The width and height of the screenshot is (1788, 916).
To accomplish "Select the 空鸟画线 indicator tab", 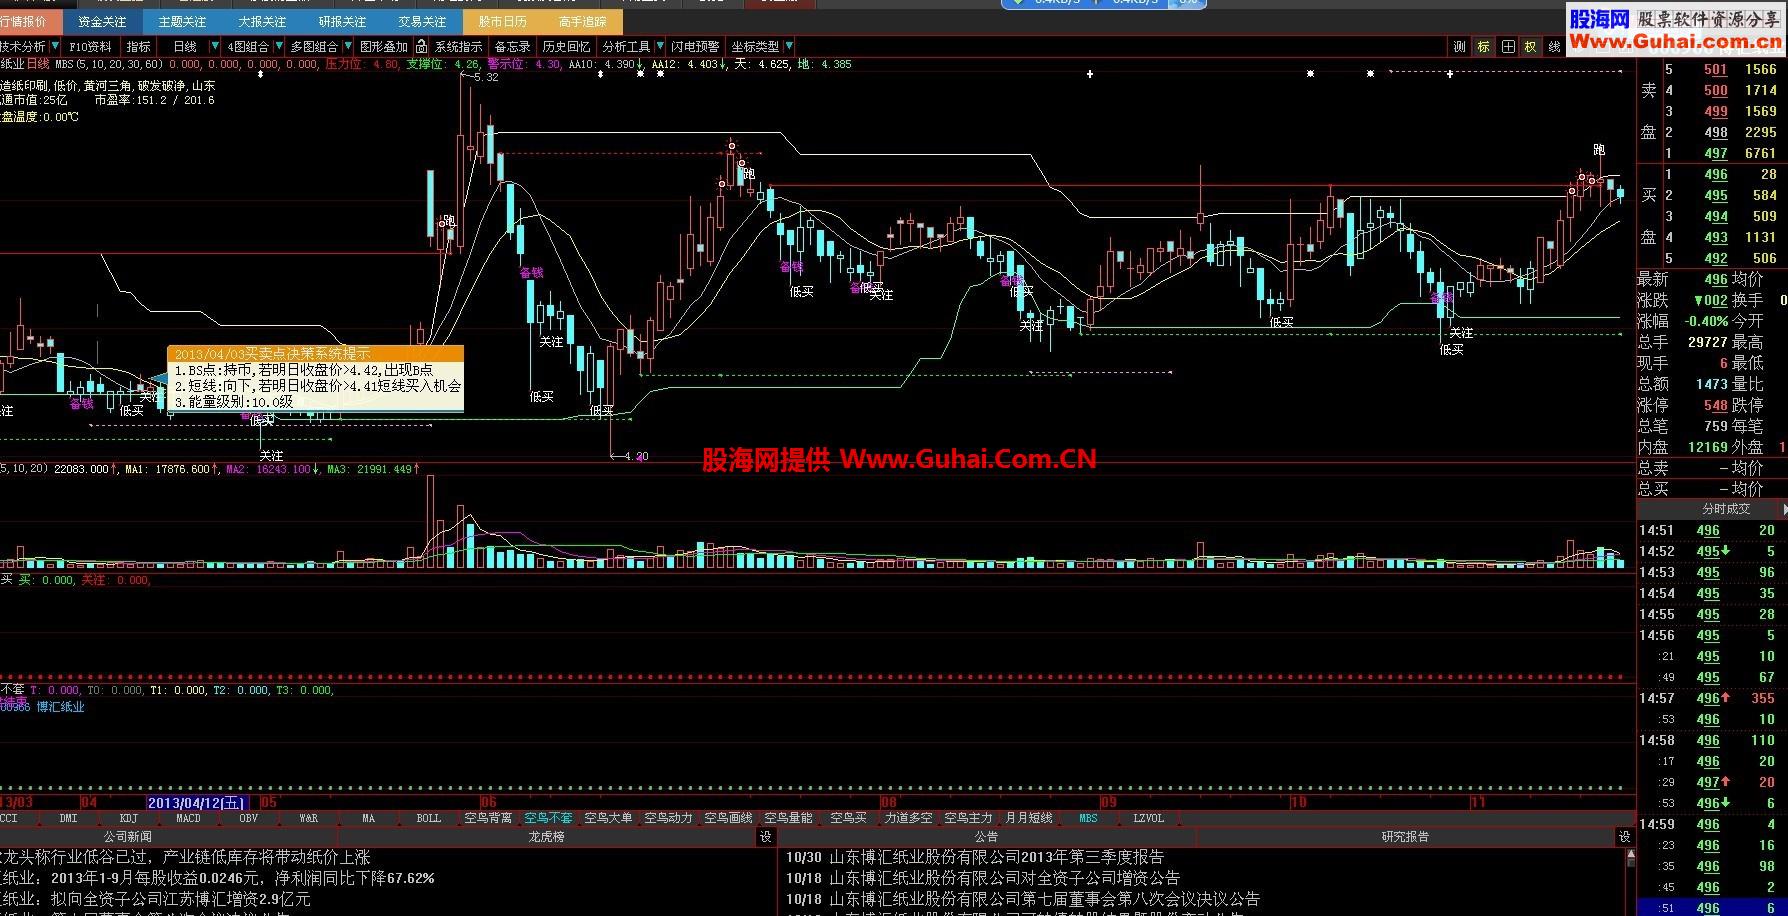I will tap(728, 818).
